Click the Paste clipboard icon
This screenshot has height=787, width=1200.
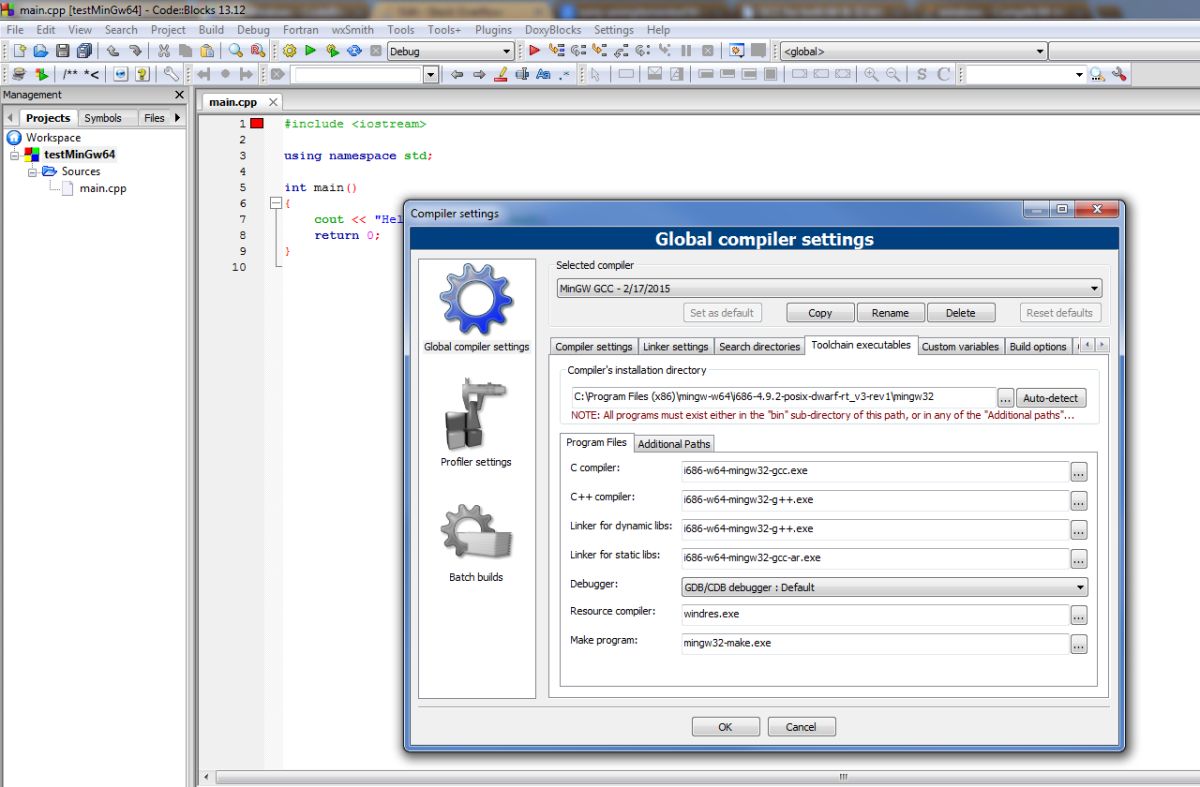pyautogui.click(x=206, y=51)
